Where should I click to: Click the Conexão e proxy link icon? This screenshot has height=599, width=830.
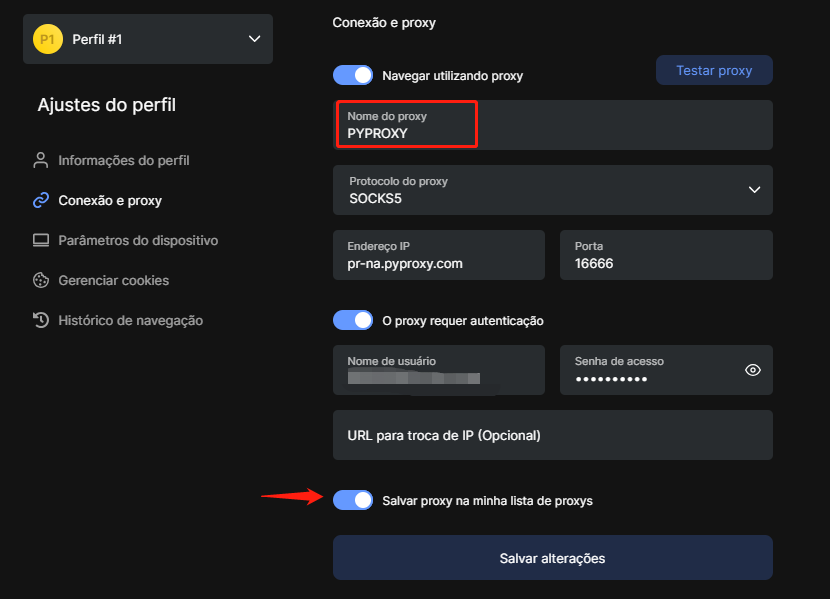tap(40, 200)
